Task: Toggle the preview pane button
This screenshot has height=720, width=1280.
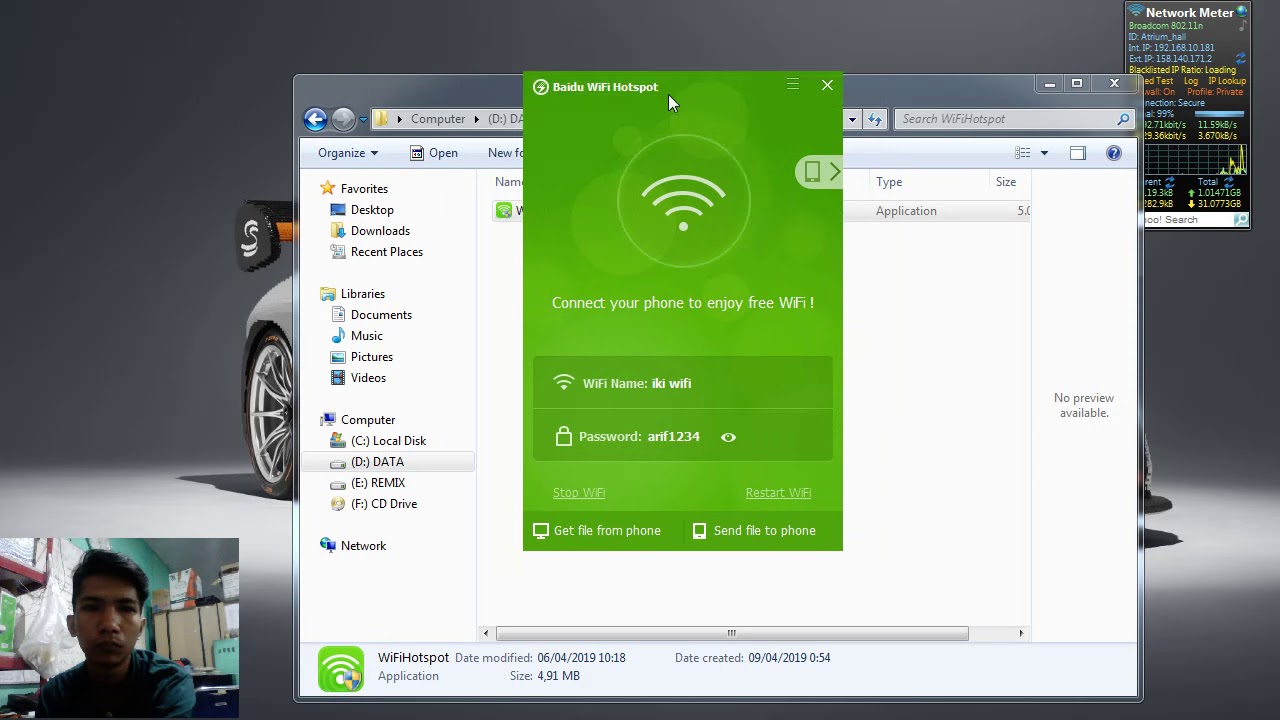Action: [x=1077, y=153]
